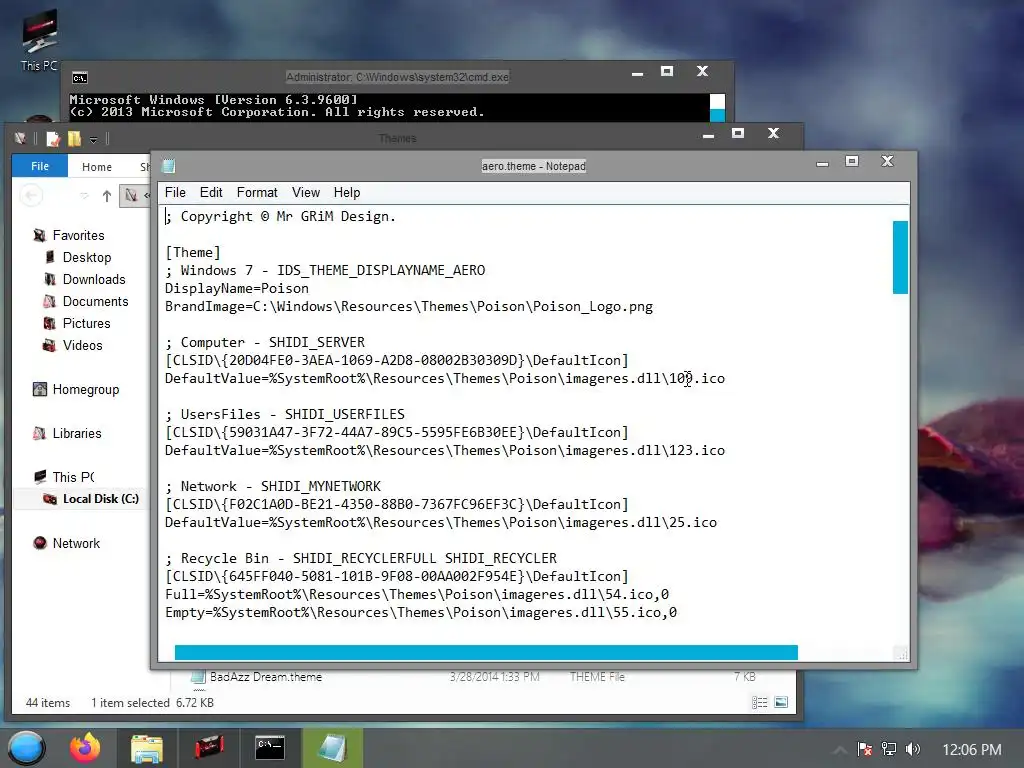Select Homegroup in navigation pane

pos(86,390)
